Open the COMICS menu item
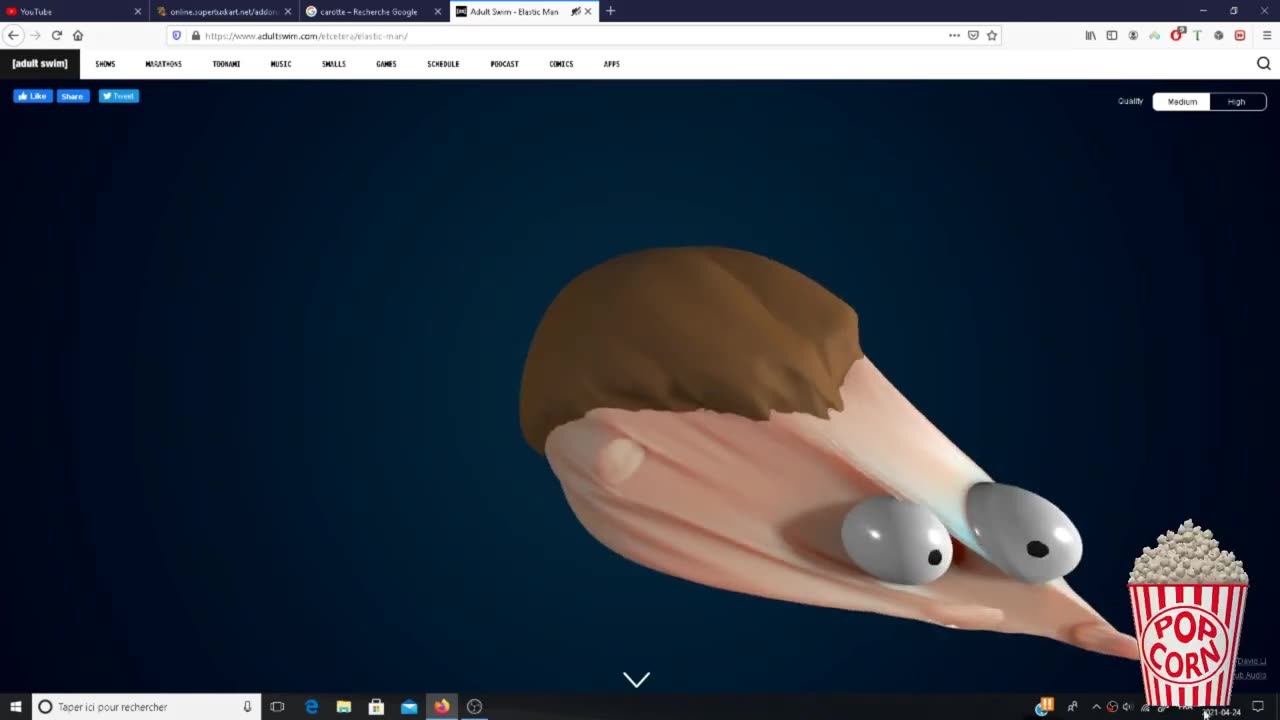Viewport: 1280px width, 720px height. point(561,64)
